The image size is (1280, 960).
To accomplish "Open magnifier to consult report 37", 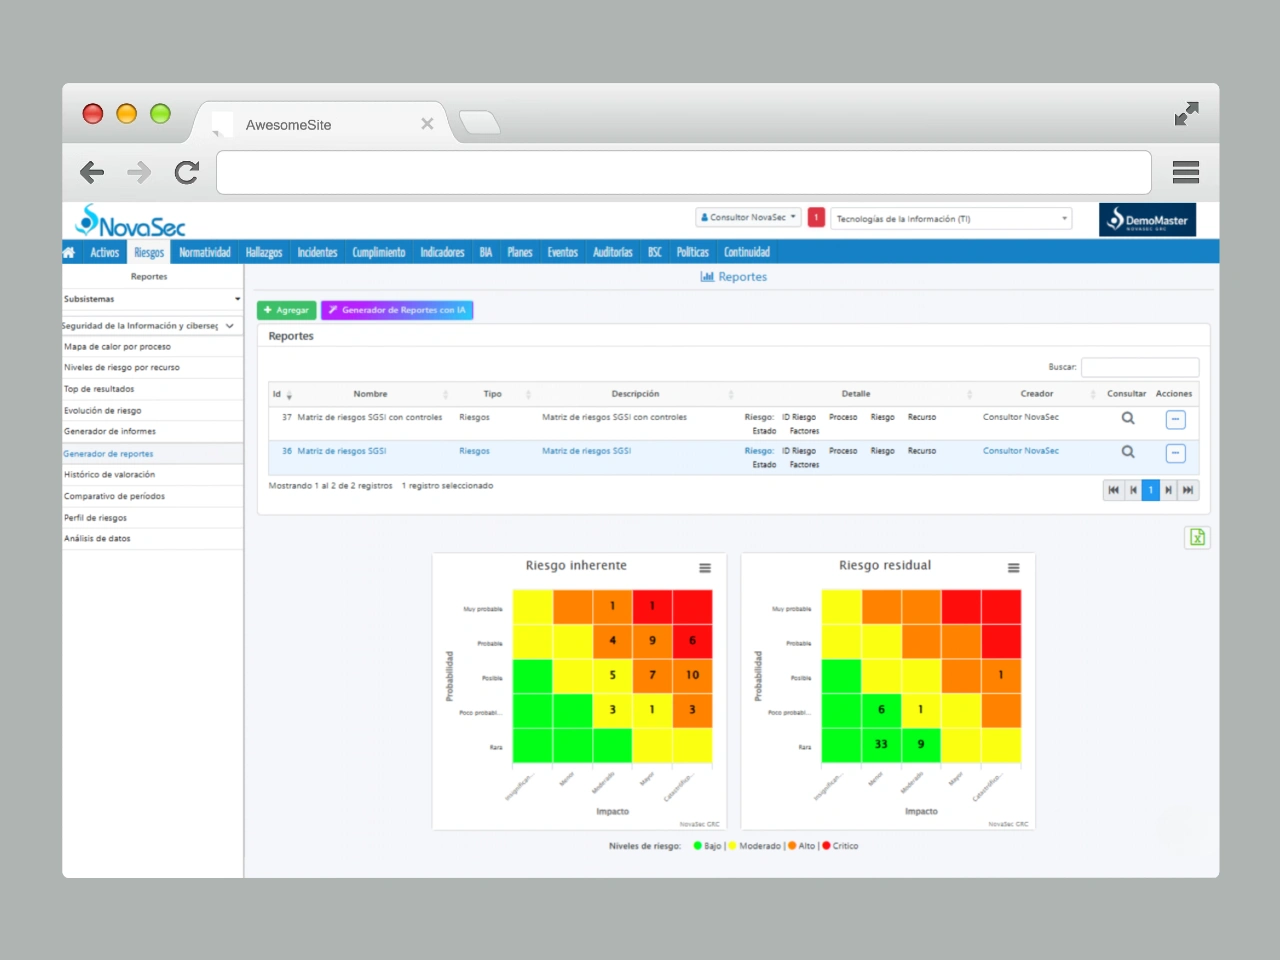I will [x=1127, y=419].
